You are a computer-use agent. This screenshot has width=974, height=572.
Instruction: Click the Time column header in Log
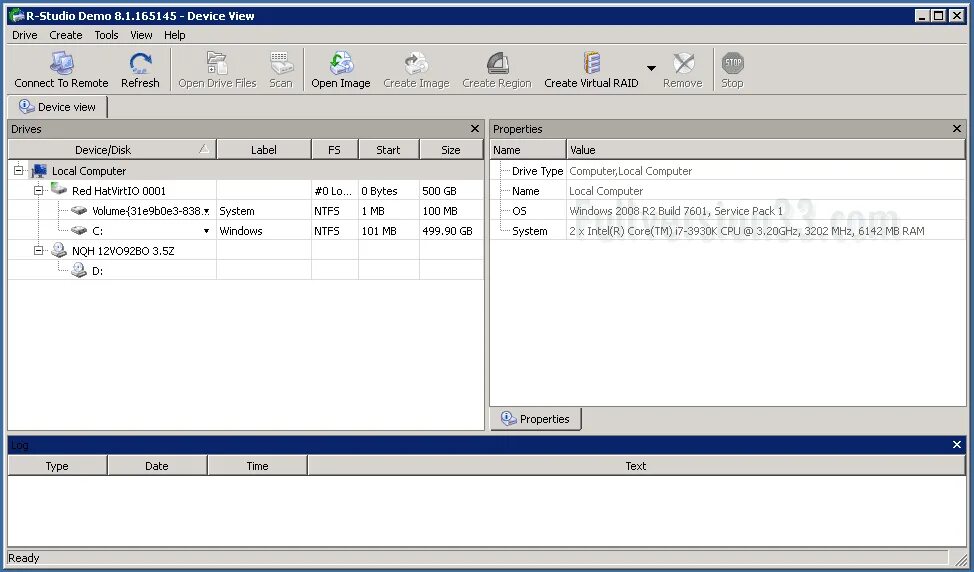click(257, 466)
